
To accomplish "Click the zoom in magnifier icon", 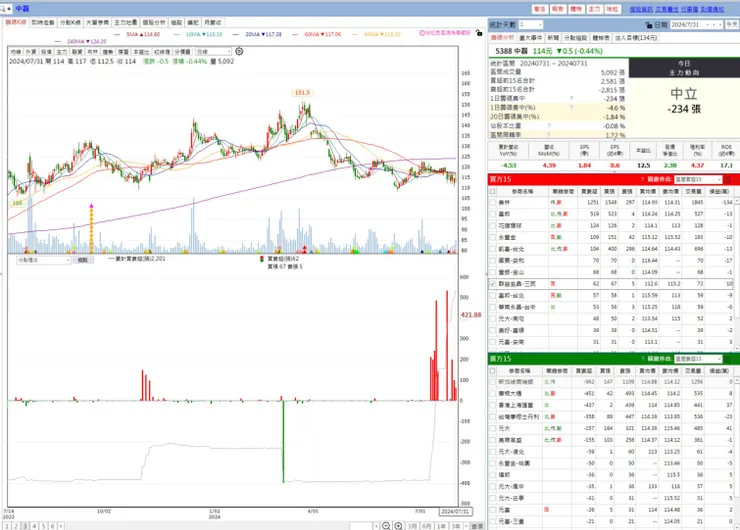I will coord(398,526).
